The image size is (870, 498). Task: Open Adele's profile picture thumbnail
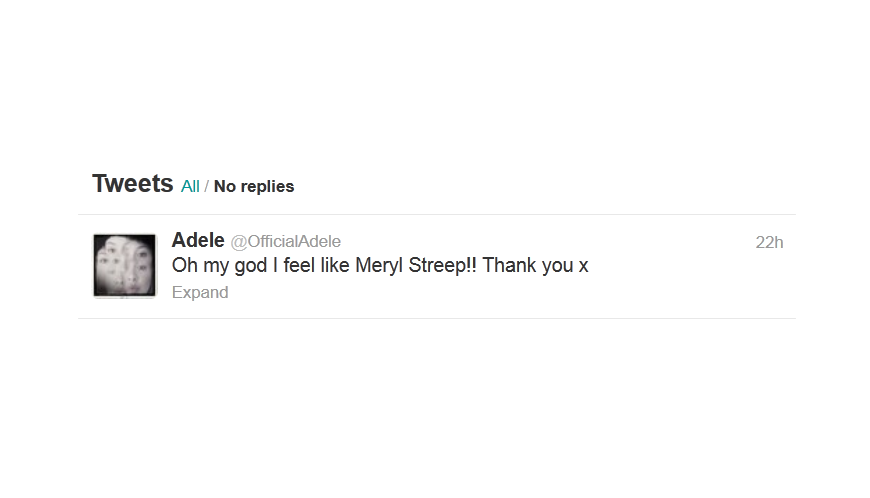pos(125,265)
